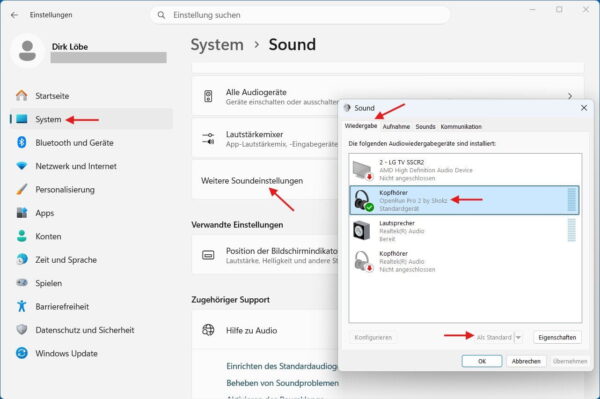
Task: Click the Übernehmen button
Action: click(x=570, y=361)
